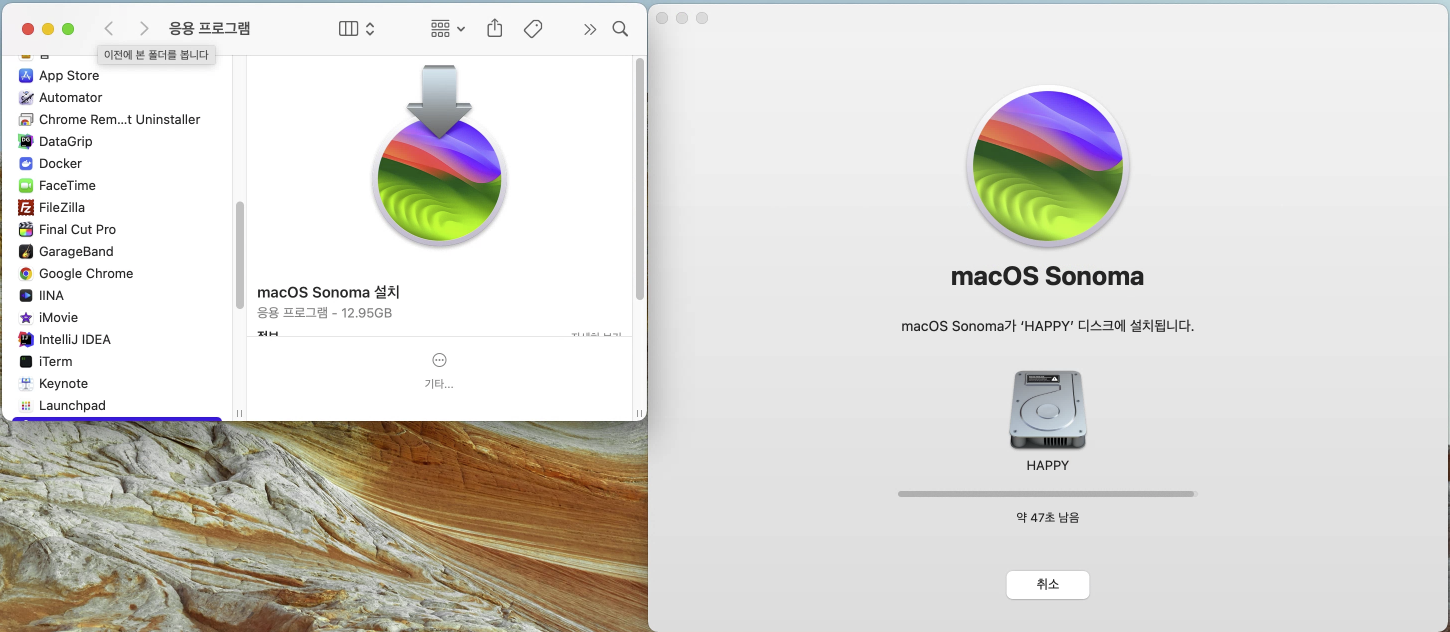Select the iMovie app icon
This screenshot has width=1450, height=632.
point(26,317)
